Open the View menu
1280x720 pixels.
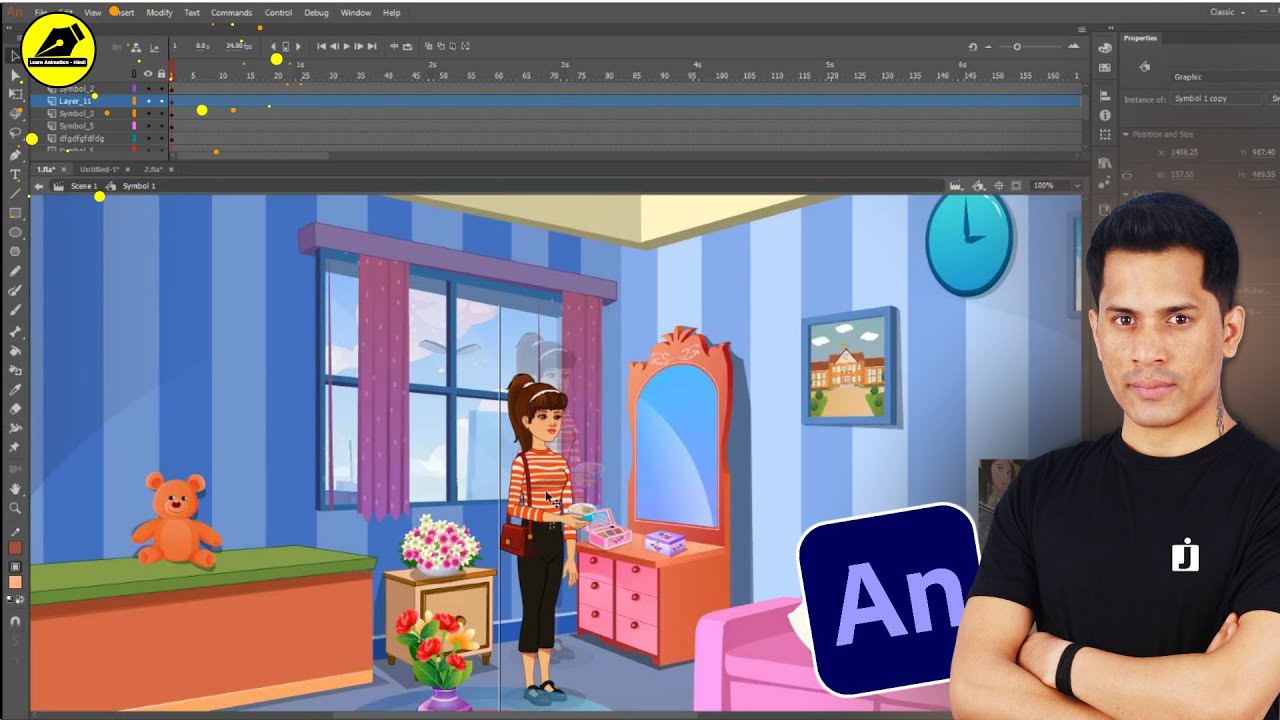point(92,13)
